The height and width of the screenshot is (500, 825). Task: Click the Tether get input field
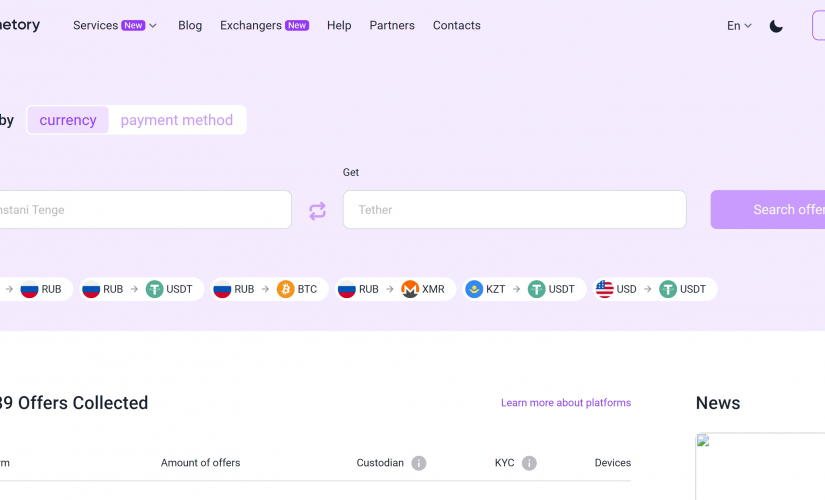[515, 209]
